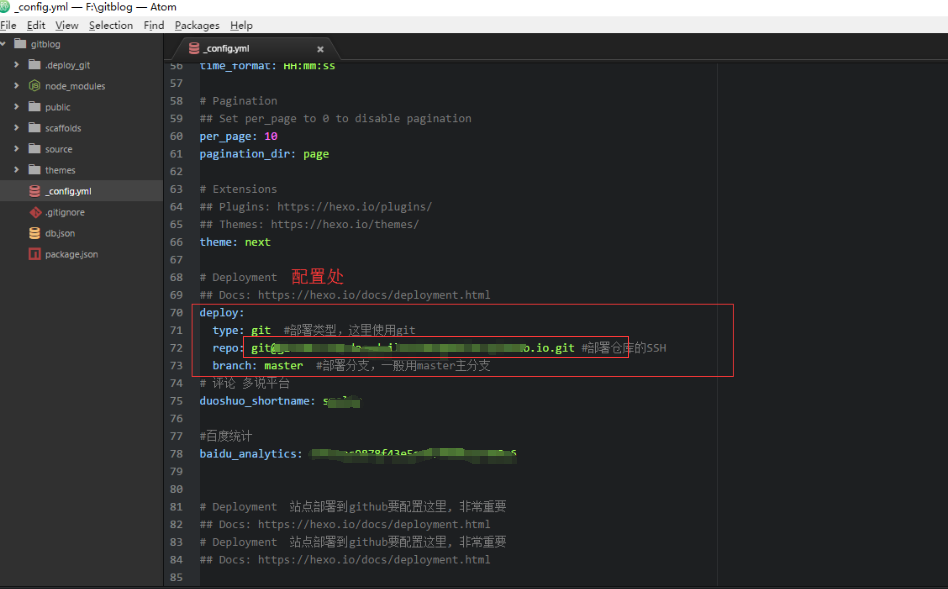The width and height of the screenshot is (948, 589).
Task: Click the public folder icon
Action: point(34,106)
